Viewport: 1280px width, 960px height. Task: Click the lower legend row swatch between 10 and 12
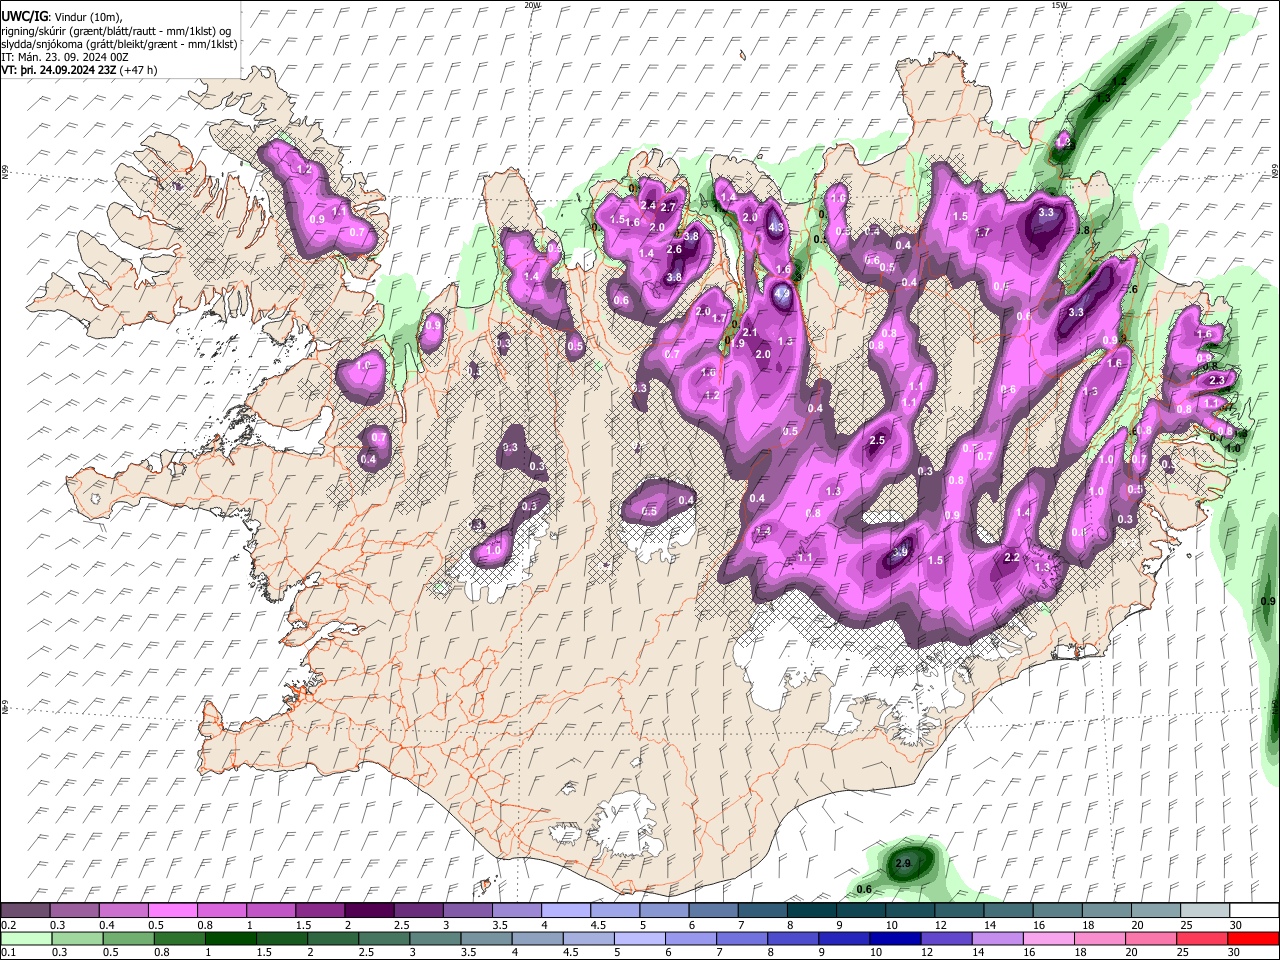(896, 938)
